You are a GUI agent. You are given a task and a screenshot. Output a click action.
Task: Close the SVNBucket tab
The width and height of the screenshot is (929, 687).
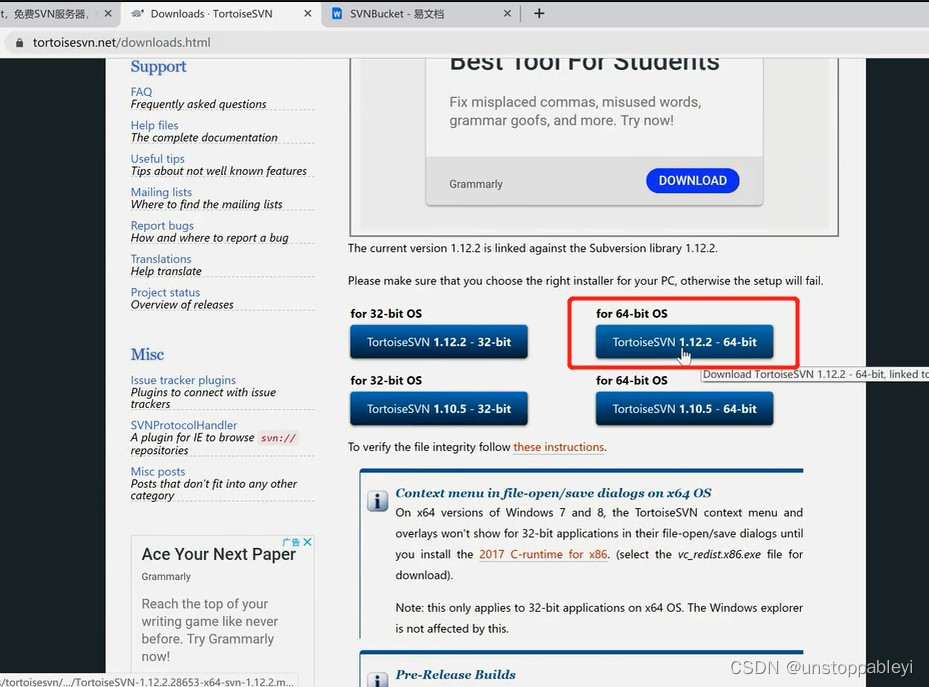507,14
